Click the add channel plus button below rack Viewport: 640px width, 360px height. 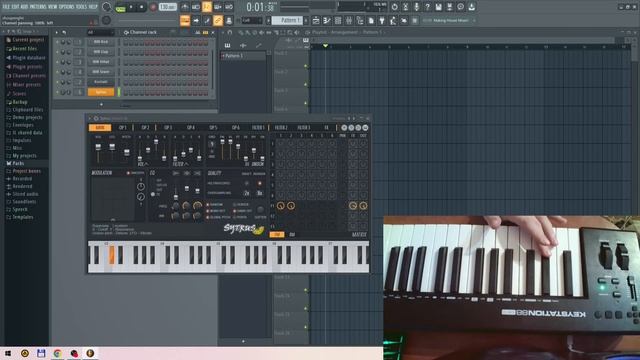[101, 105]
